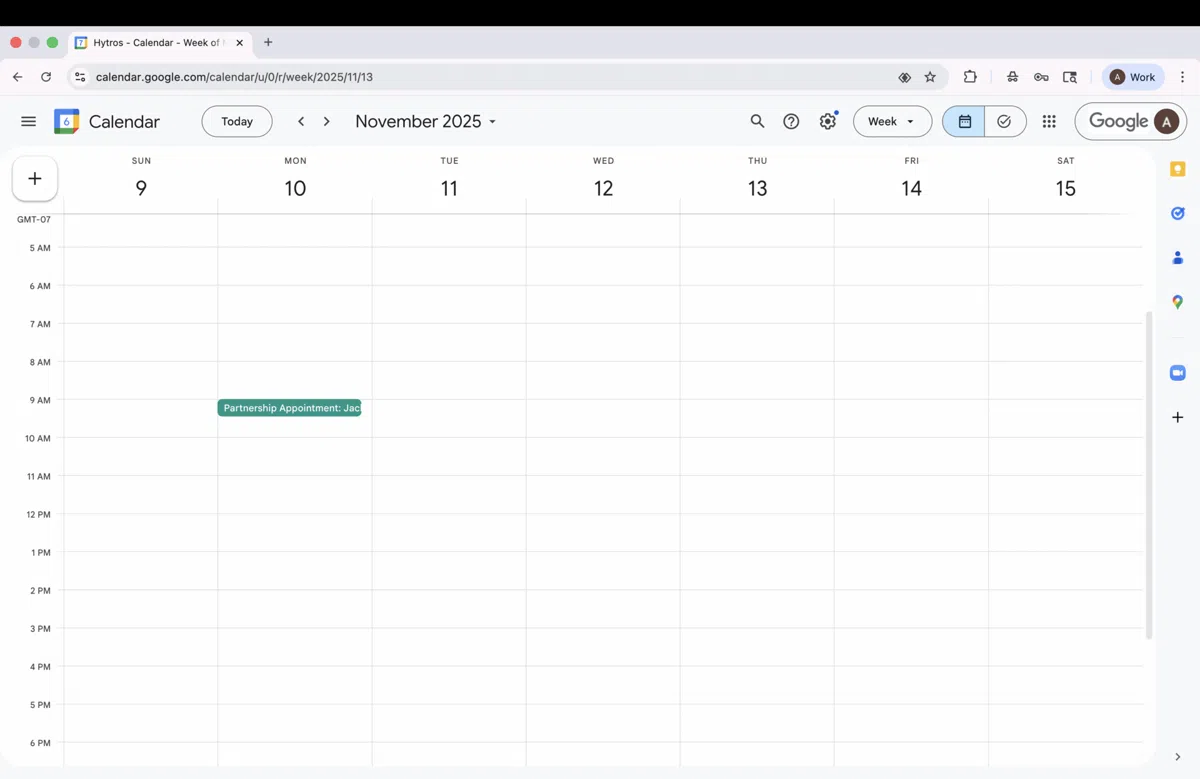Open Google Maps in side panel
This screenshot has width=1200, height=779.
1178,302
